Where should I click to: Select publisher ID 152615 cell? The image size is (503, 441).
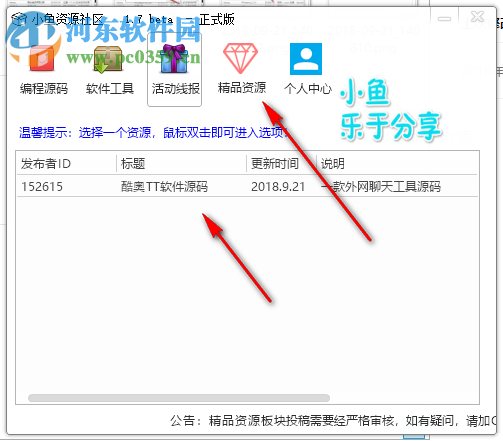42,187
